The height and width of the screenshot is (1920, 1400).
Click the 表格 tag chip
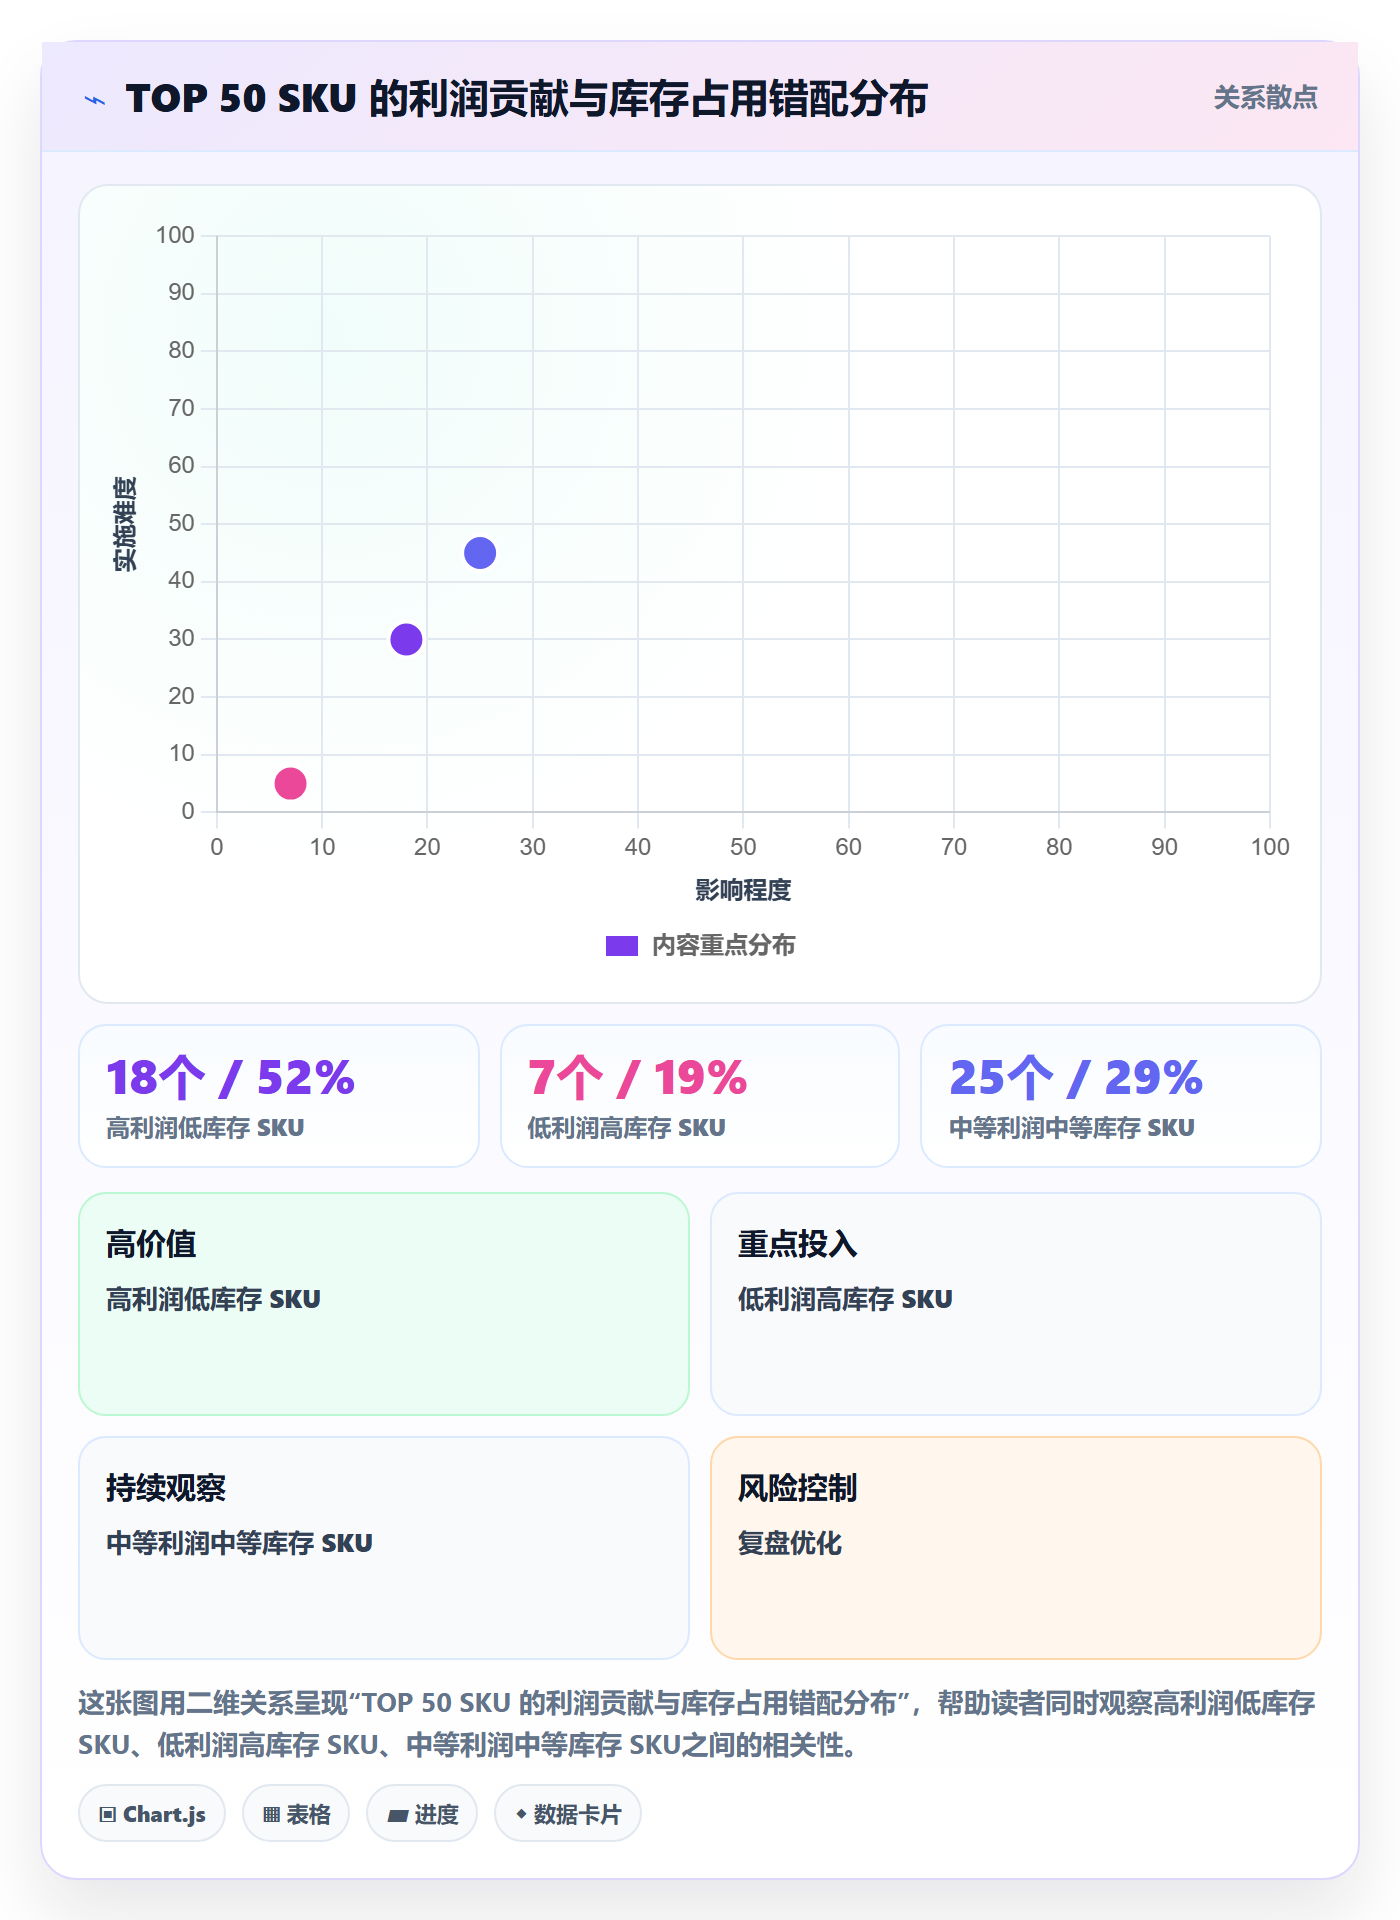(296, 1814)
